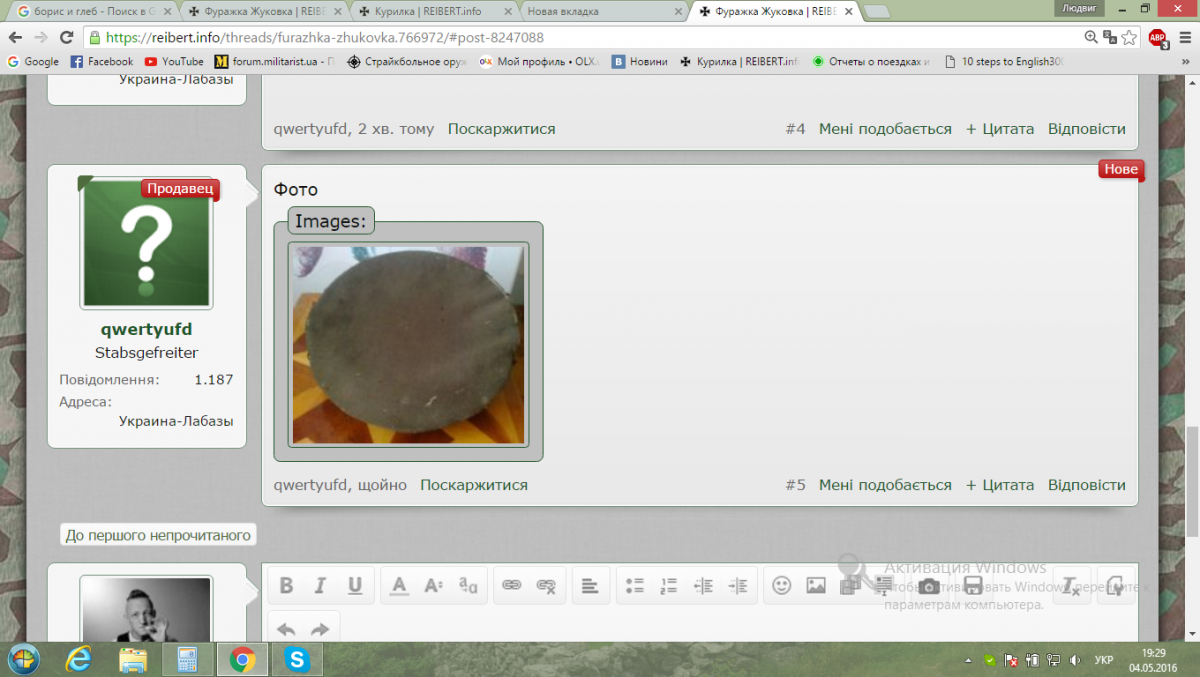Open the text alignment dropdown in editor
1200x677 pixels.
[590, 586]
